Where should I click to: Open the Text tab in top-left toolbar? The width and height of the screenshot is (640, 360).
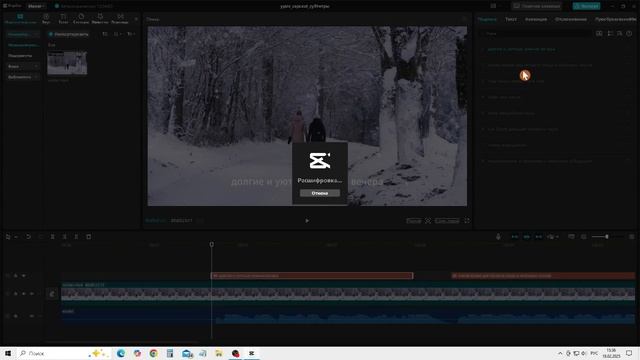[x=63, y=19]
